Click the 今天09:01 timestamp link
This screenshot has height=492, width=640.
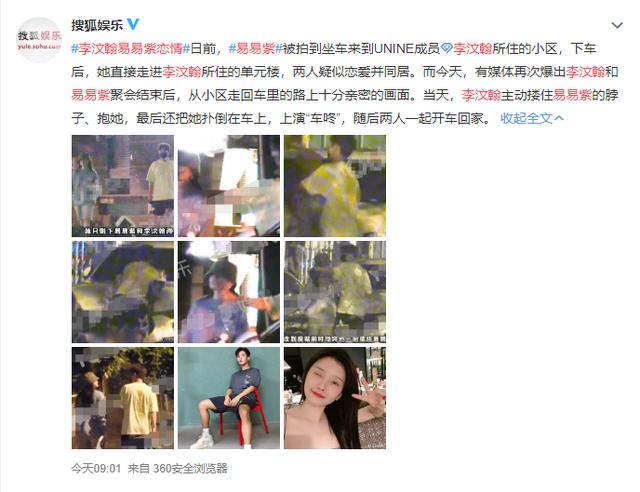click(x=96, y=468)
